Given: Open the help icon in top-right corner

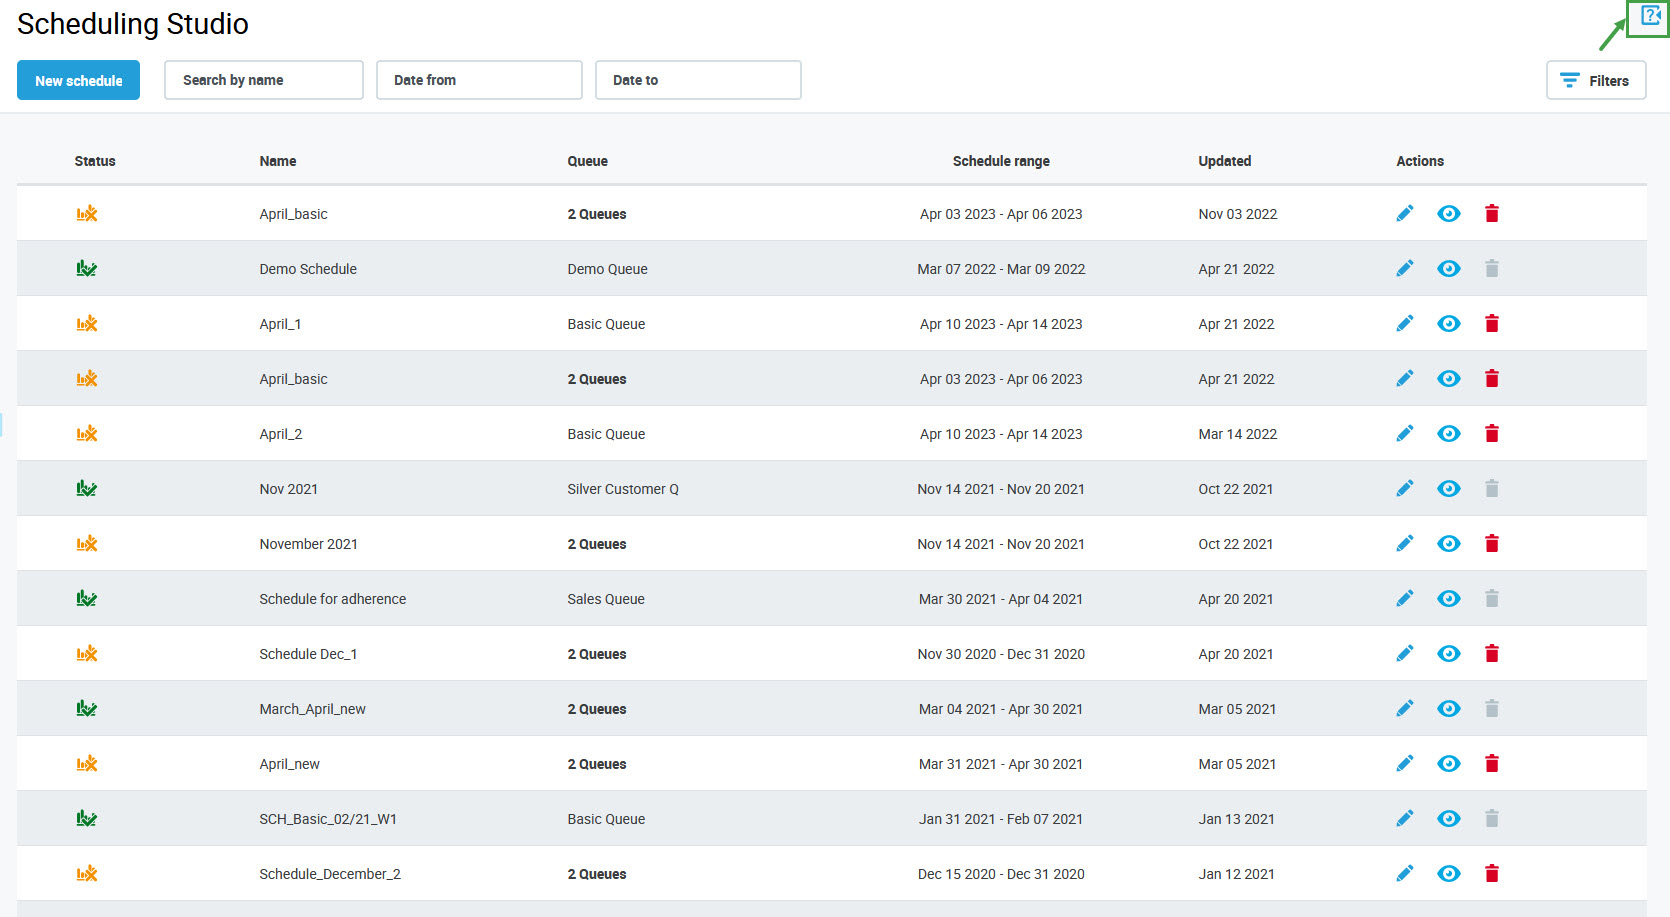Looking at the screenshot, I should (x=1650, y=16).
